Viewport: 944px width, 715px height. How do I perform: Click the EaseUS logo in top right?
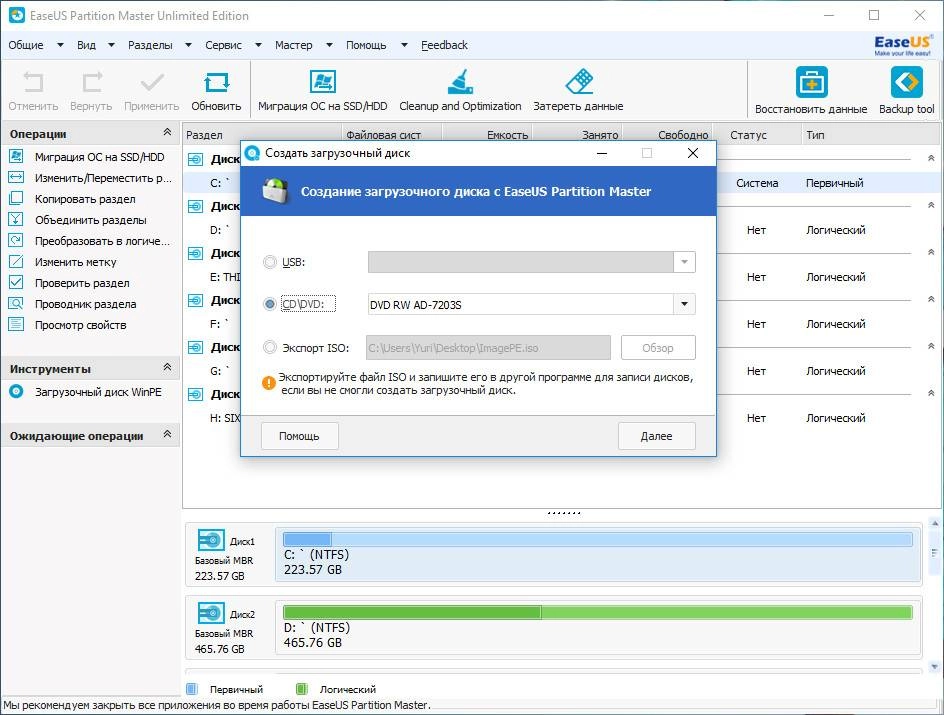(903, 45)
